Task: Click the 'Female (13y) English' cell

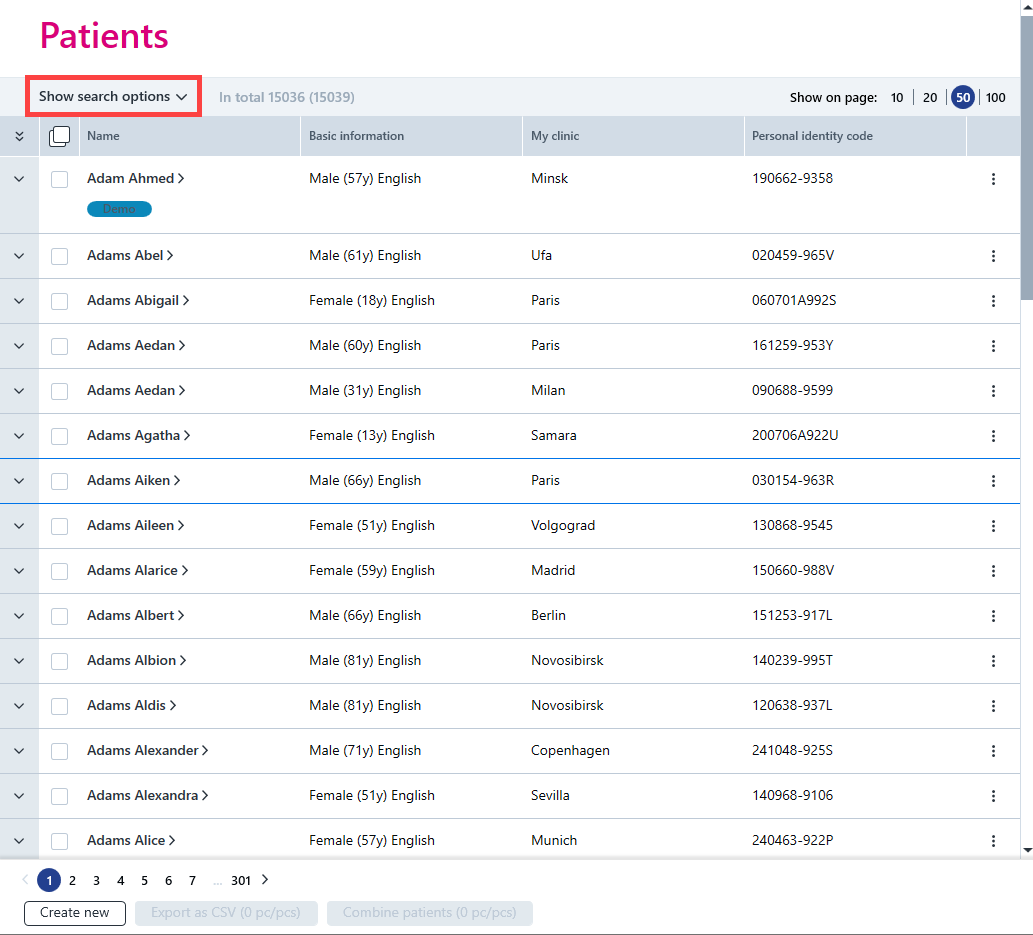Action: pyautogui.click(x=372, y=436)
